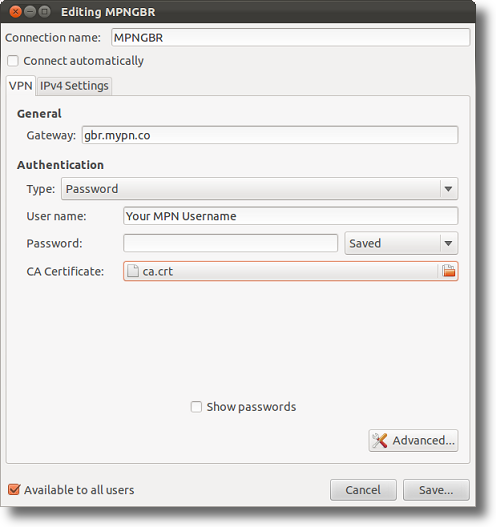
Task: Click the Save... button
Action: tap(436, 490)
